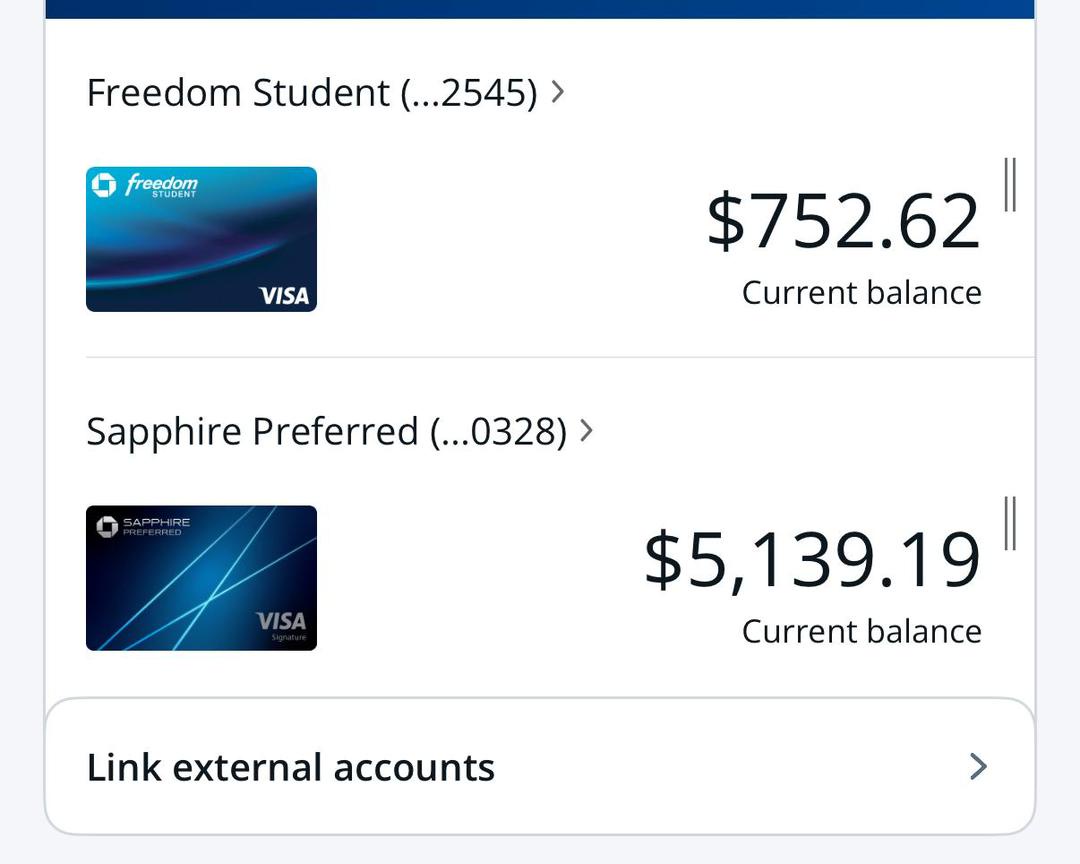This screenshot has height=864, width=1080.
Task: Click the chevron beside Freedom Student (...2545)
Action: coord(558,92)
